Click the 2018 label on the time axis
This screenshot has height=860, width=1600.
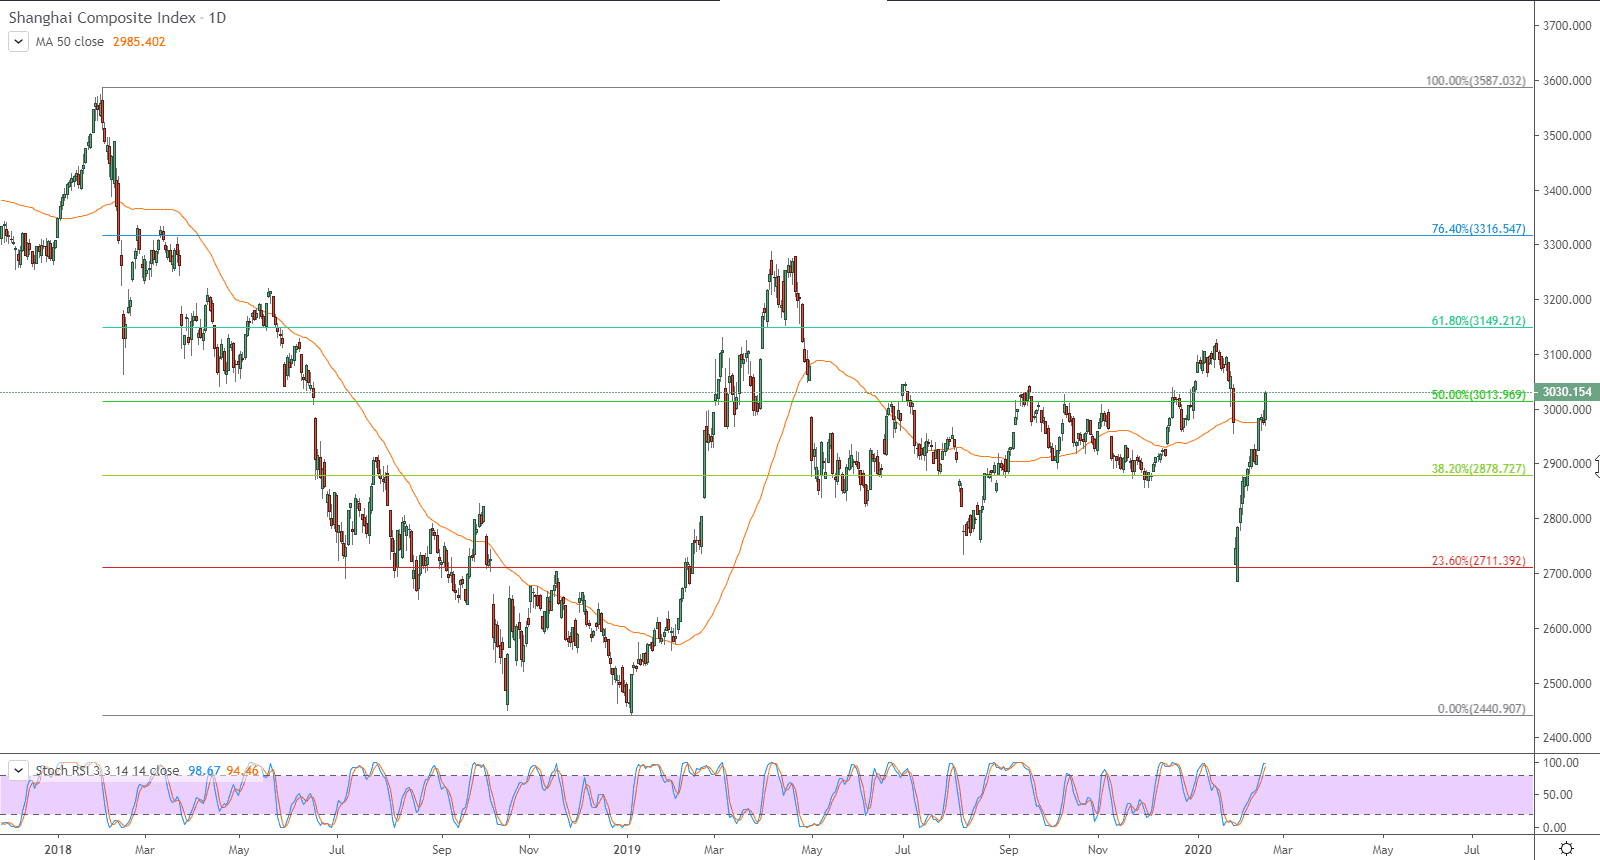[58, 850]
